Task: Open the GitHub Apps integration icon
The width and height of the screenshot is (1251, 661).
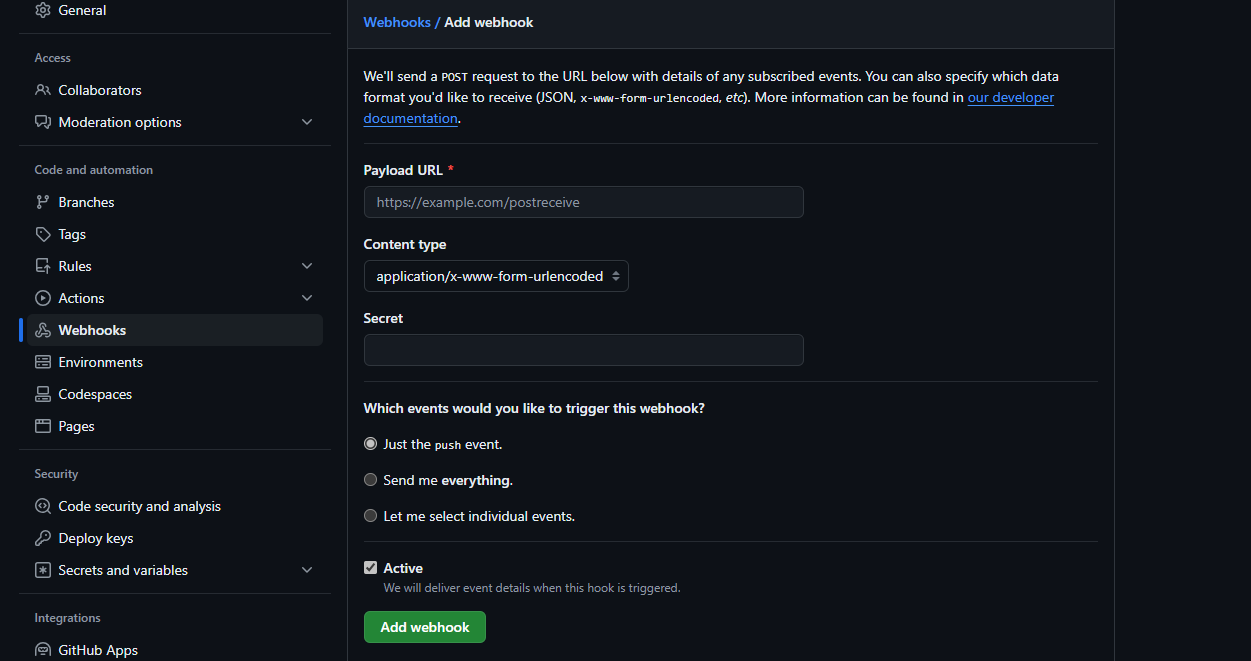Action: [42, 650]
